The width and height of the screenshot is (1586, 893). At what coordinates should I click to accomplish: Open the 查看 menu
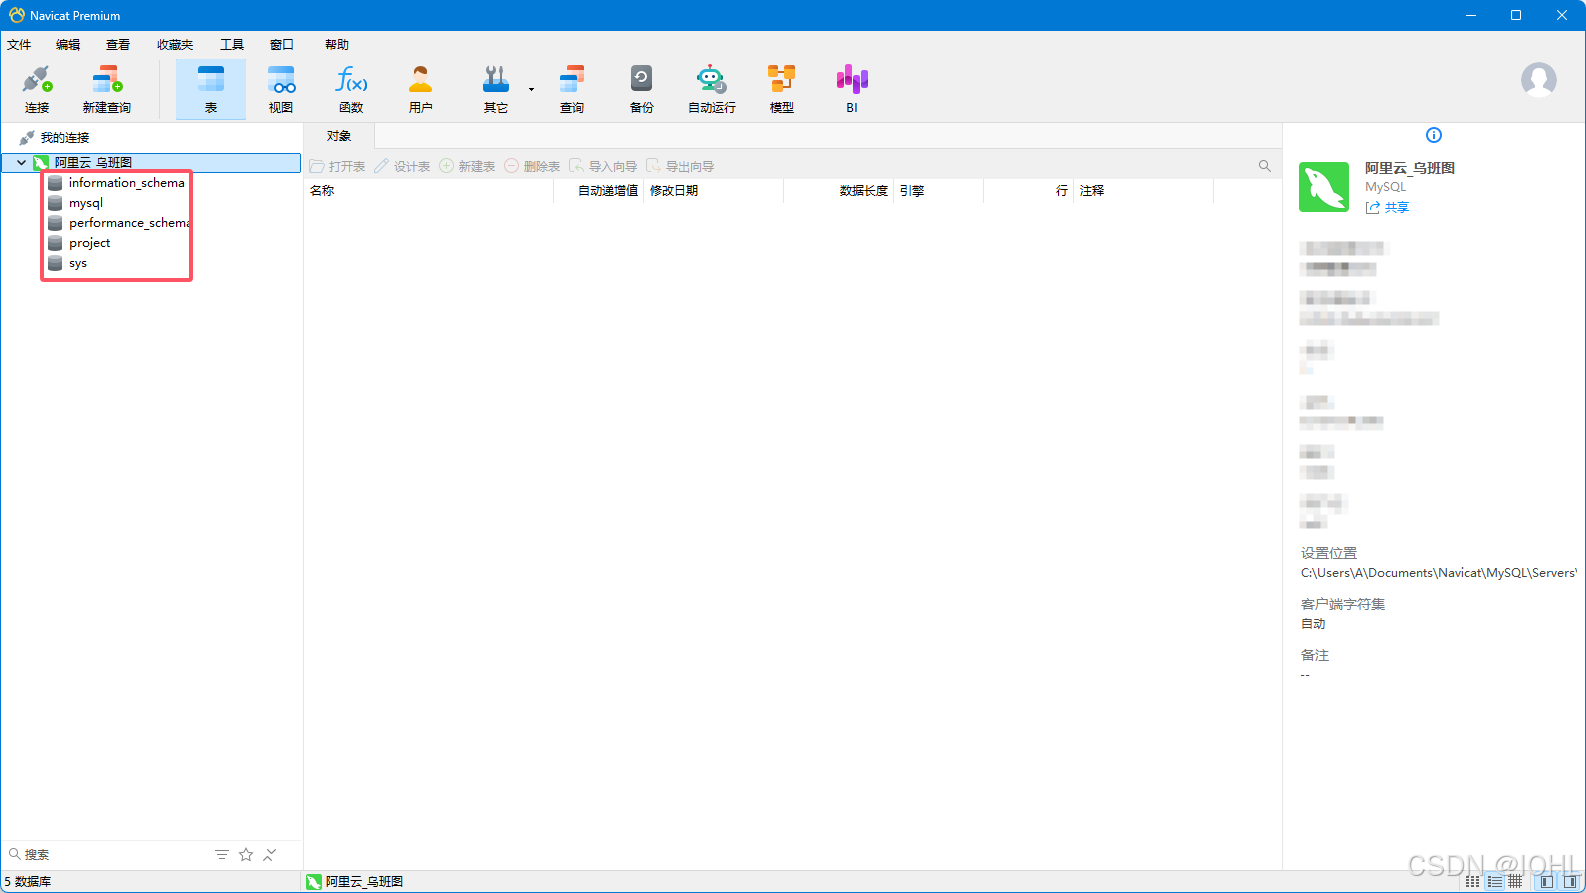point(118,44)
